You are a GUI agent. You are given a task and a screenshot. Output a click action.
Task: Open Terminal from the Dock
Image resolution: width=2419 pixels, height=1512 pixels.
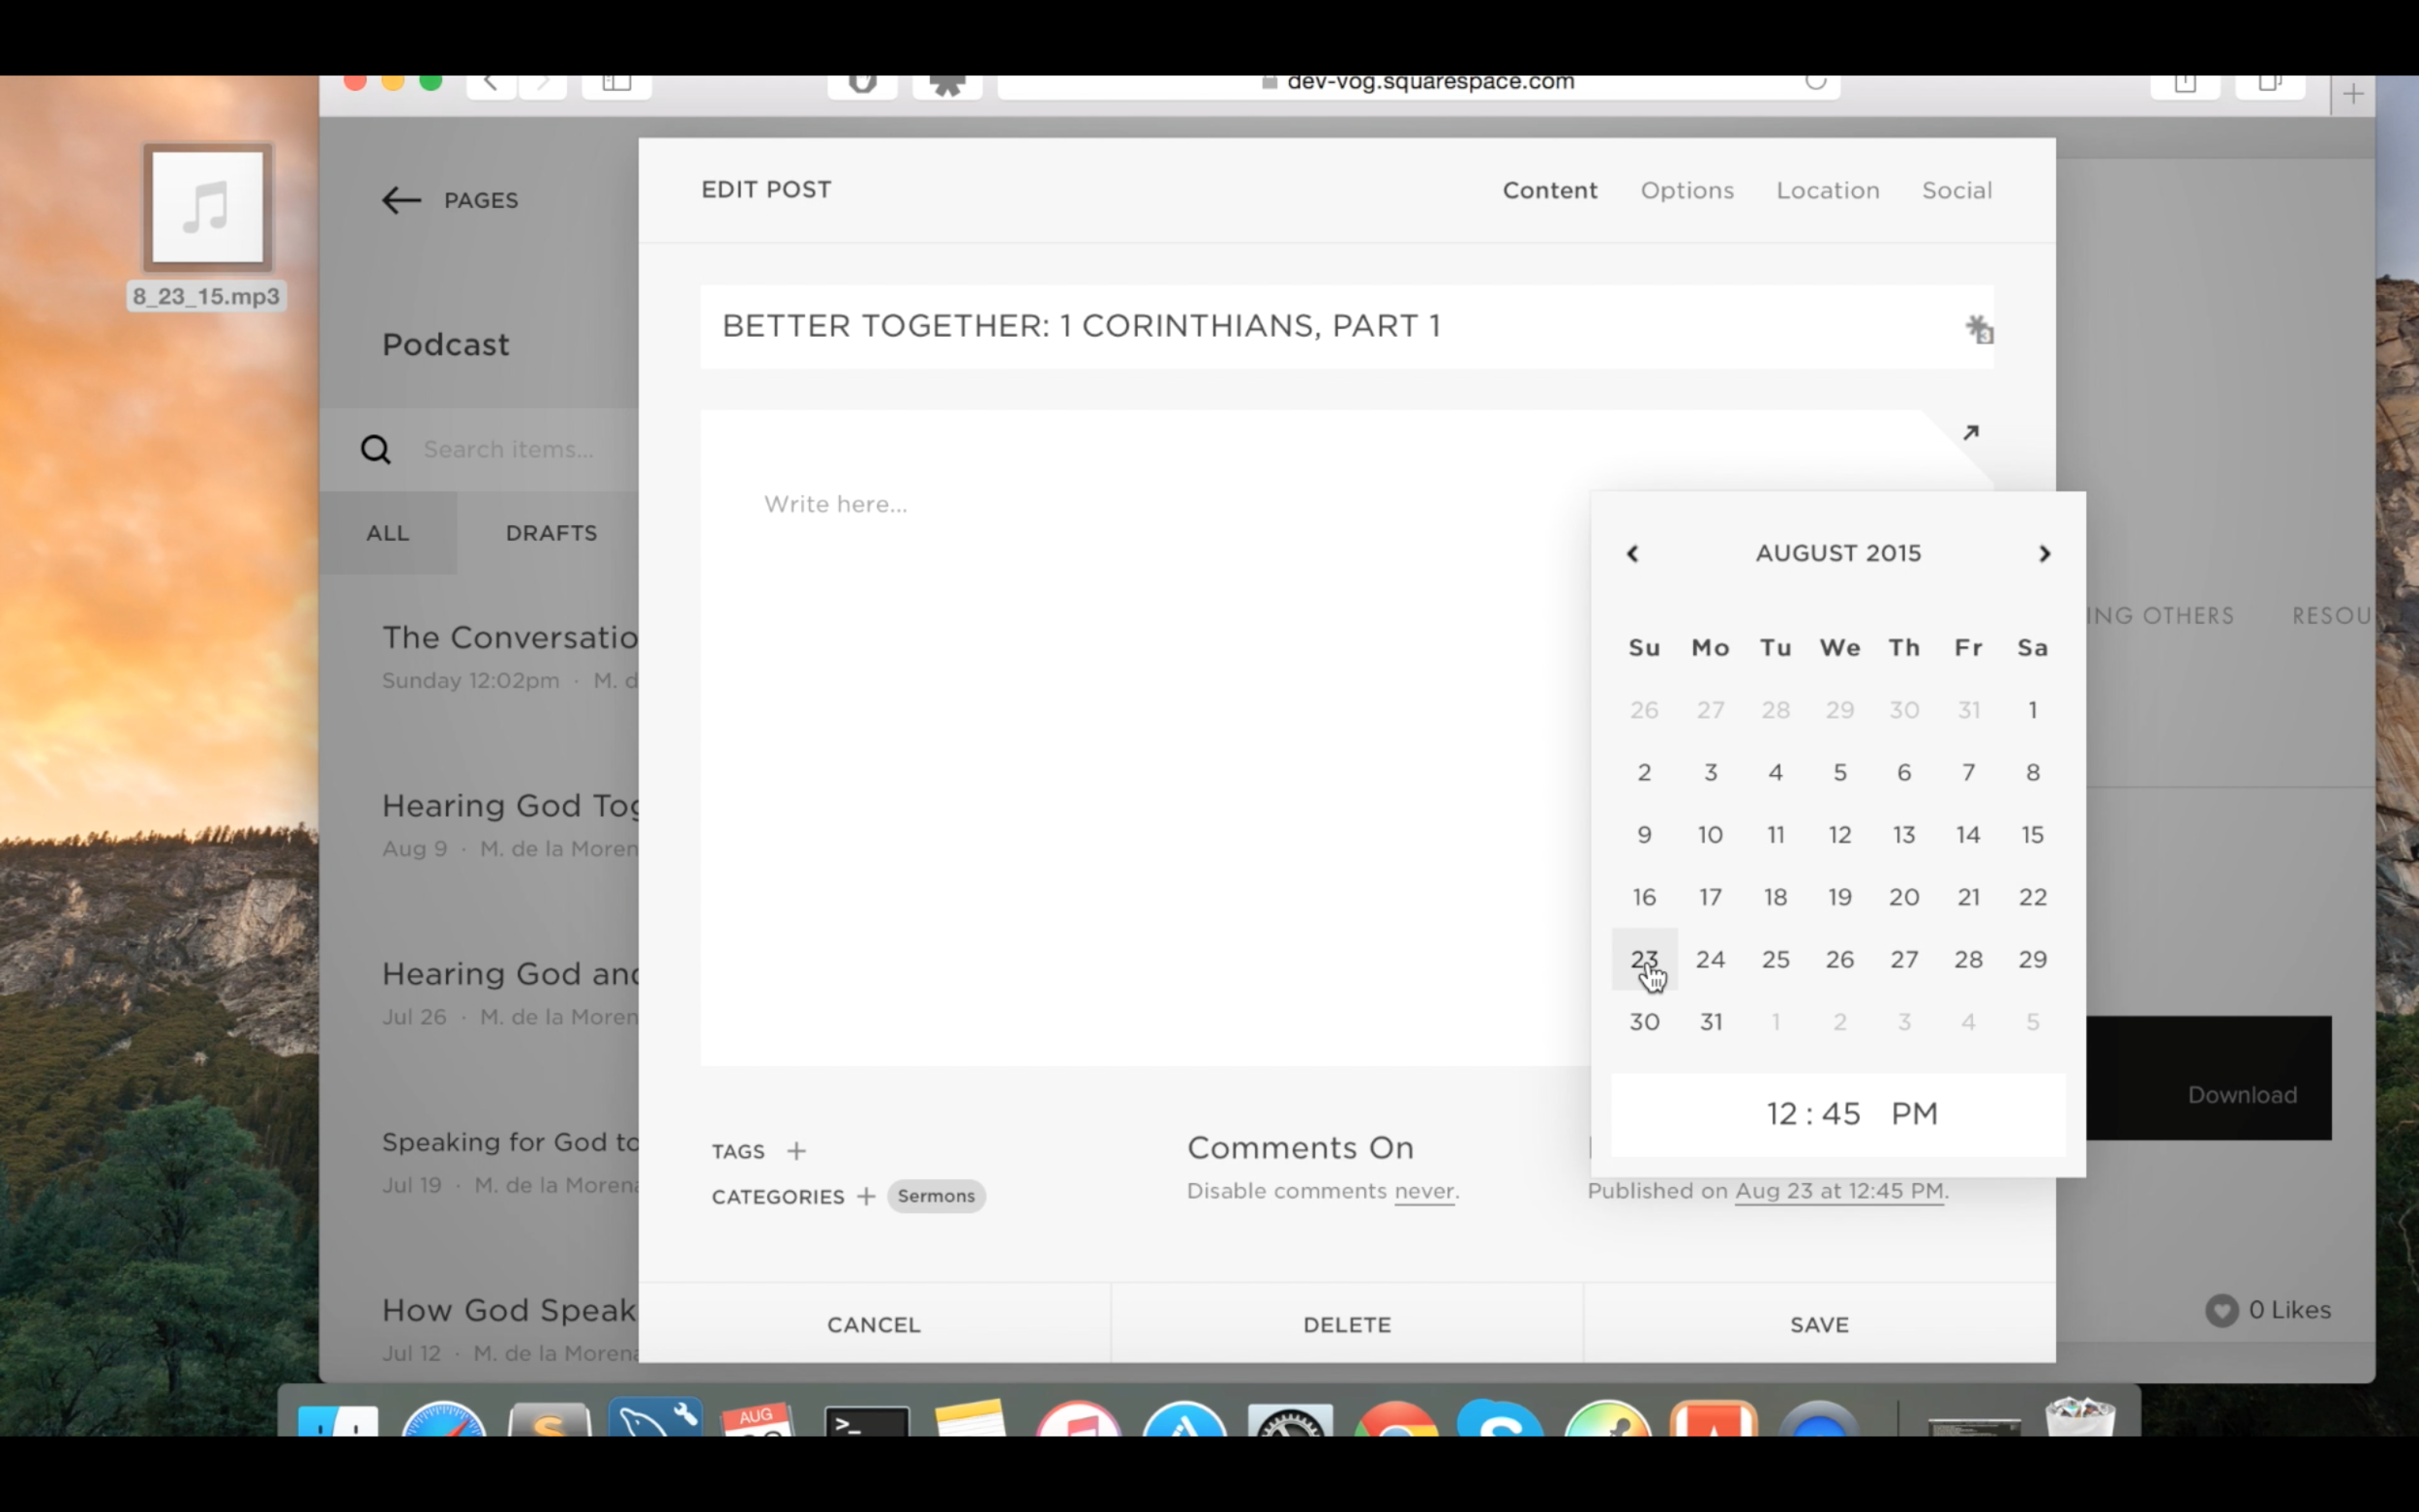866,1420
